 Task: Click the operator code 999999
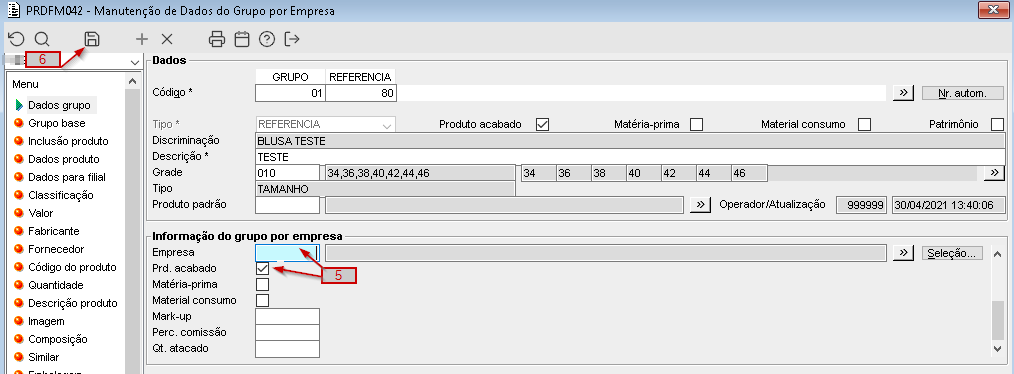[861, 204]
